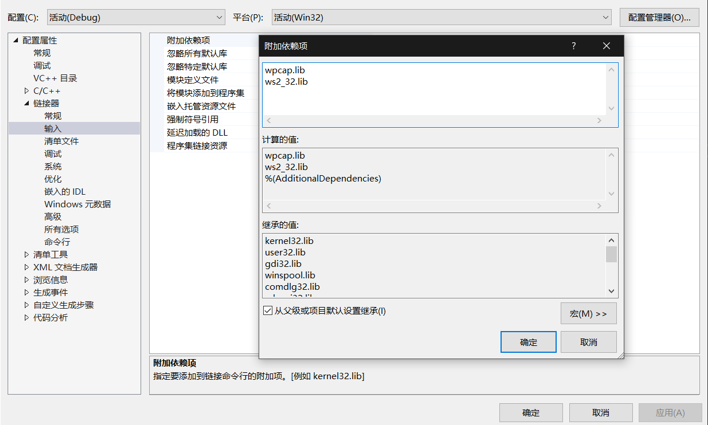Toggle 从父级或项目默认设置继承 checkbox
The width and height of the screenshot is (708, 425).
point(268,311)
